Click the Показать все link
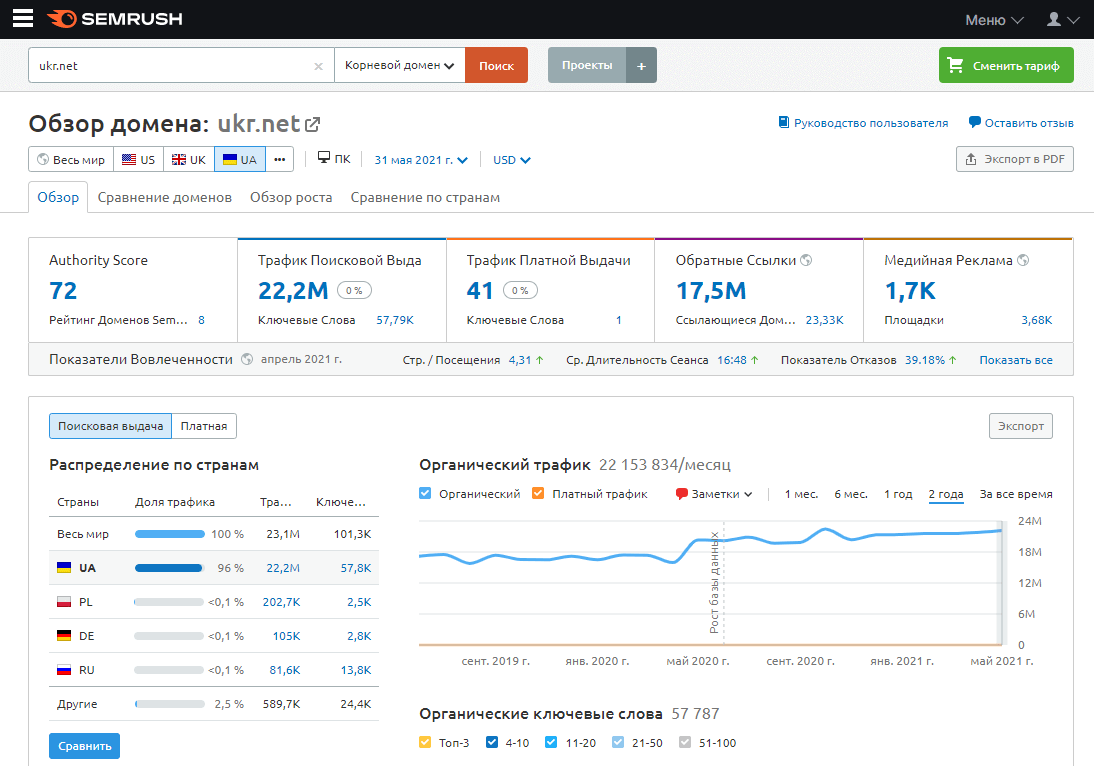 [x=1016, y=360]
